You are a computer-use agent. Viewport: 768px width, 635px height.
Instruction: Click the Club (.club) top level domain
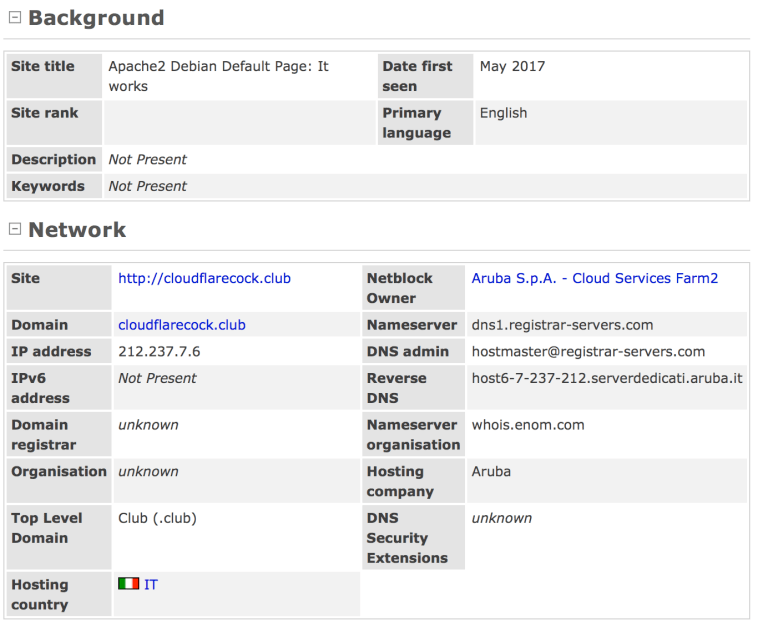pos(157,518)
